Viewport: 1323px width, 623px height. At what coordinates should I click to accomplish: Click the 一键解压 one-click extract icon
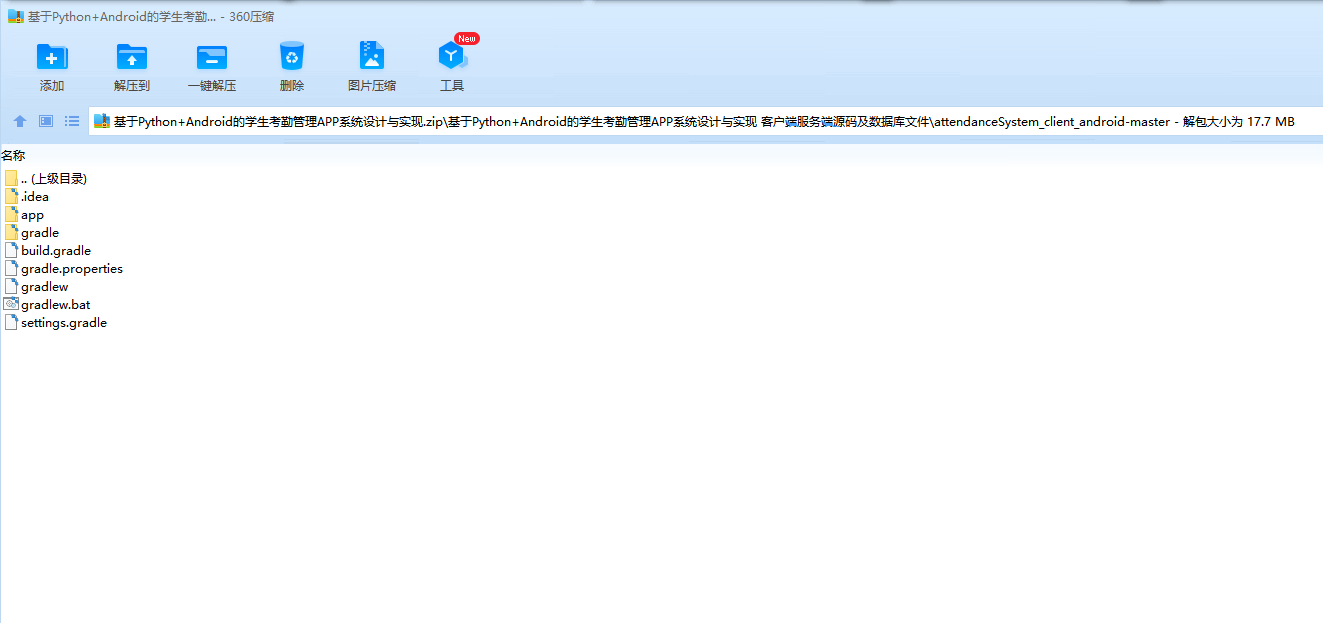tap(212, 57)
